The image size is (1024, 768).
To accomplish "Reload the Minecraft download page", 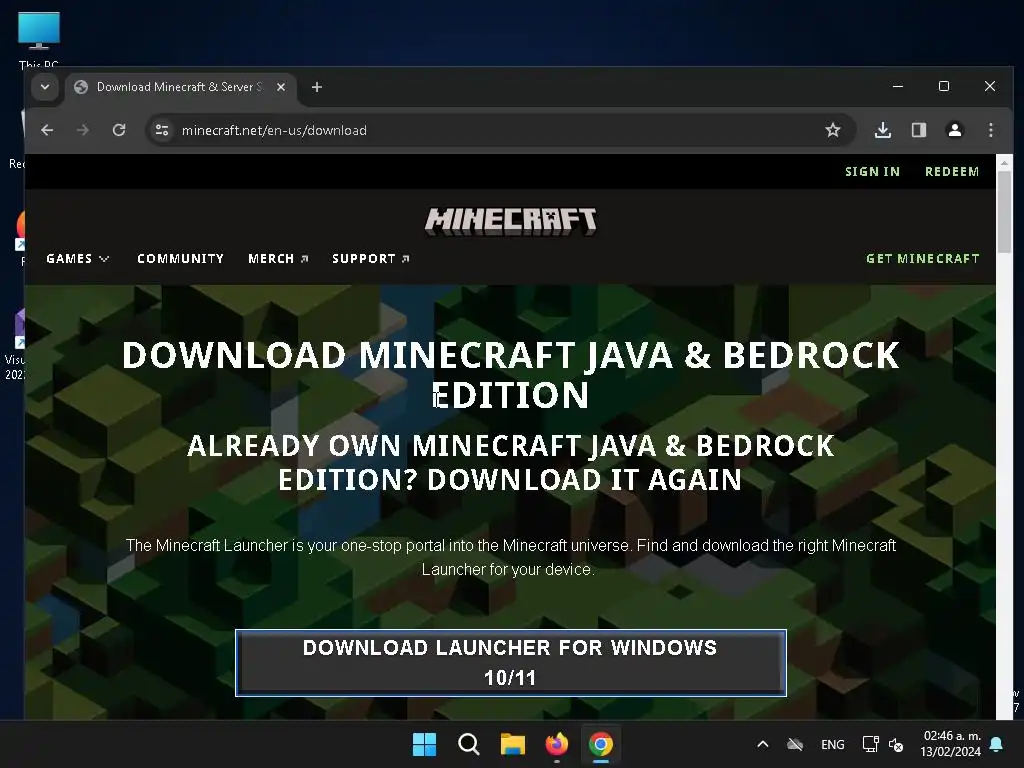I will [119, 130].
